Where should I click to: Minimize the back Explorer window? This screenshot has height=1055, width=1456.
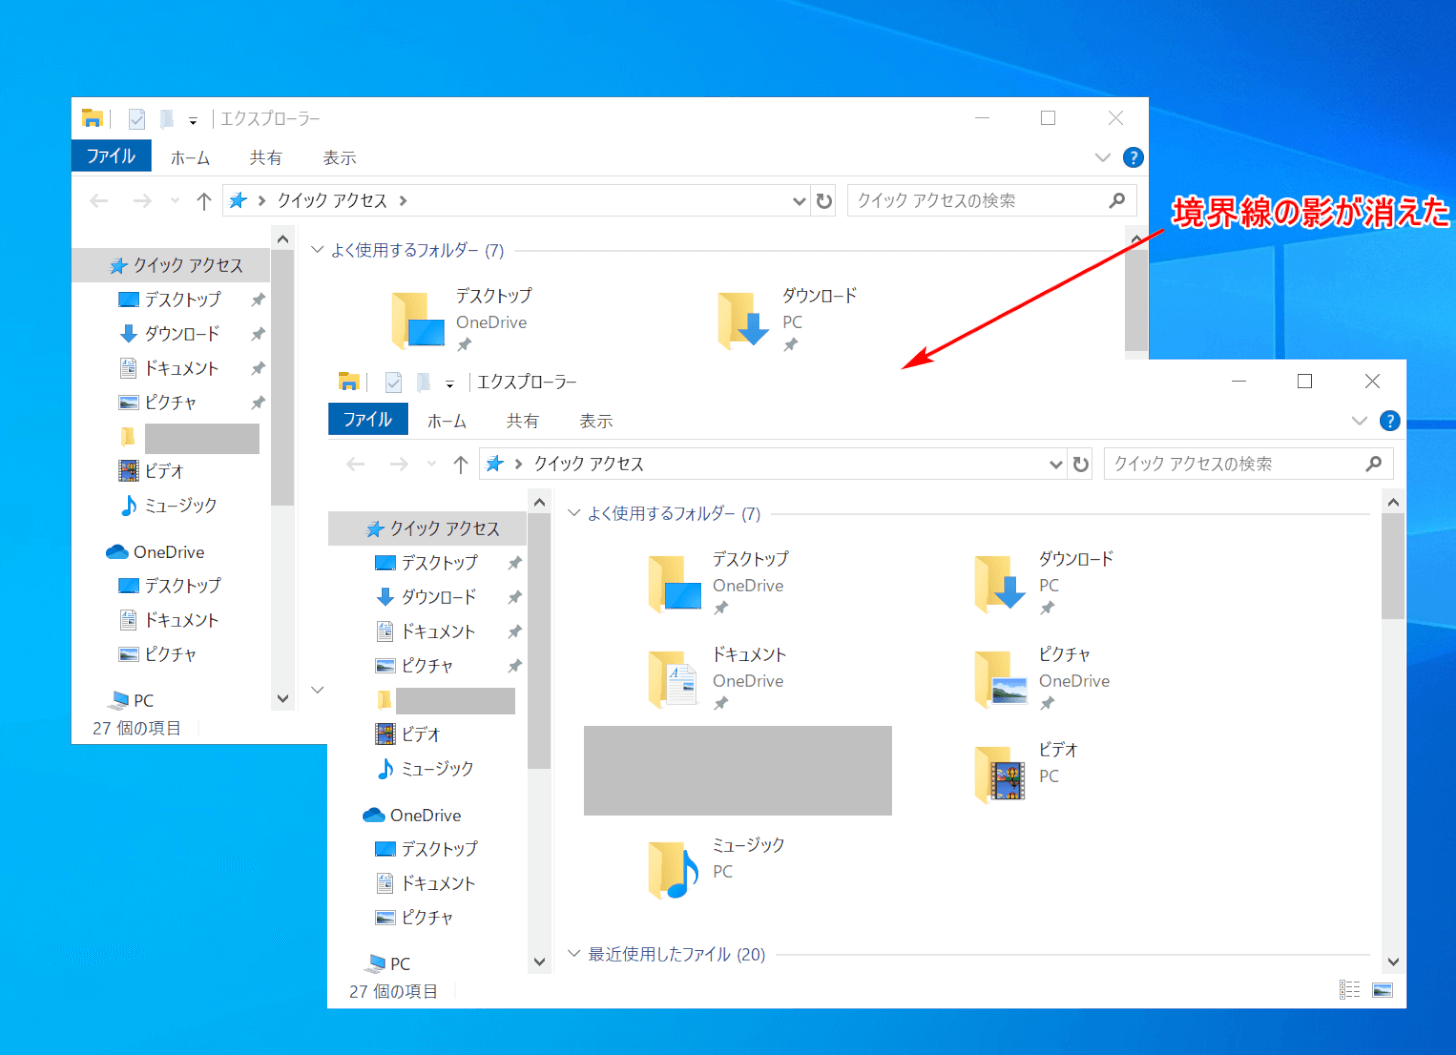click(x=982, y=118)
